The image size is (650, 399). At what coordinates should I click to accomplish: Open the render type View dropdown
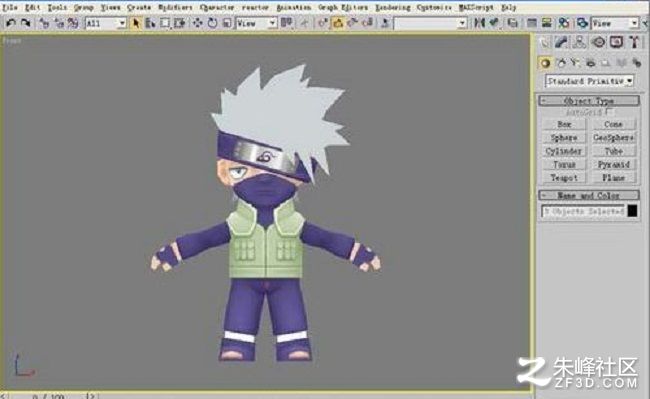pos(615,23)
